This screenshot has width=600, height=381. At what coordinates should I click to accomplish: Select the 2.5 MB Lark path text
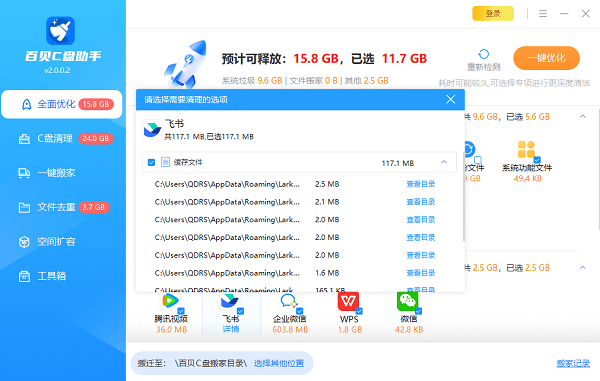(227, 184)
